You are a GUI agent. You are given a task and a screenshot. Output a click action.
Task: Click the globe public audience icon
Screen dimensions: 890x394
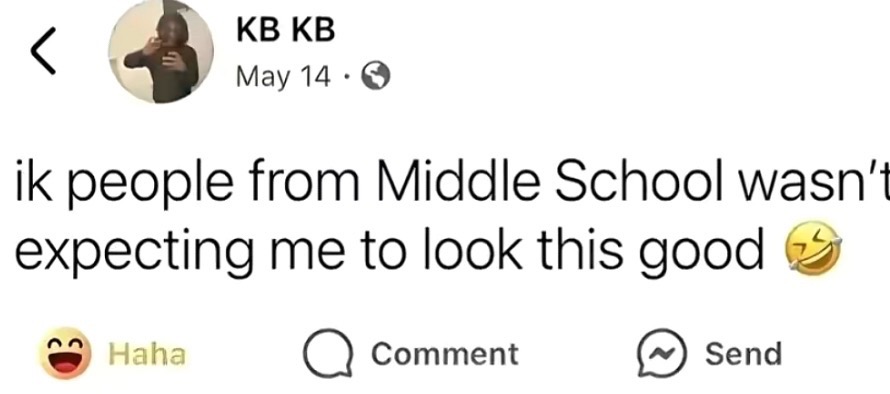(376, 77)
